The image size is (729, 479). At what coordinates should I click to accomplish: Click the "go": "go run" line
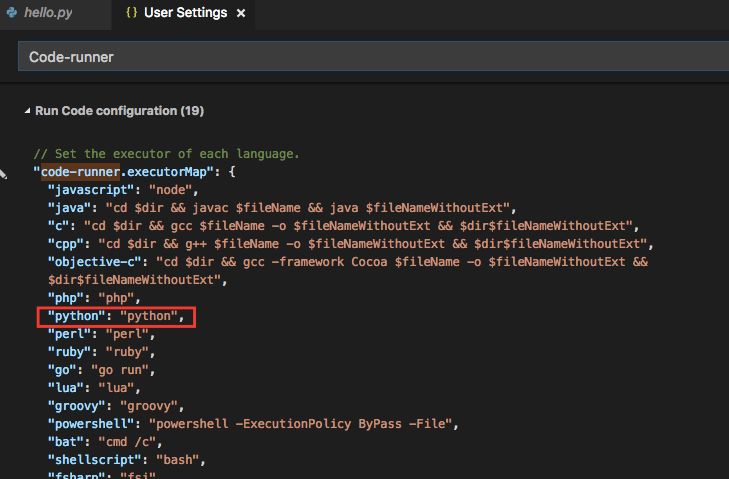101,370
